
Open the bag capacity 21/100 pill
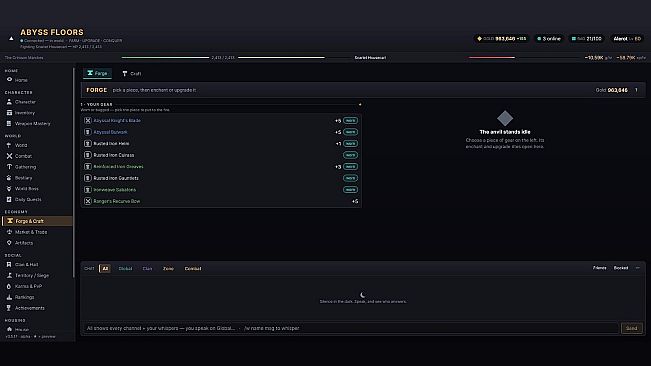point(586,39)
